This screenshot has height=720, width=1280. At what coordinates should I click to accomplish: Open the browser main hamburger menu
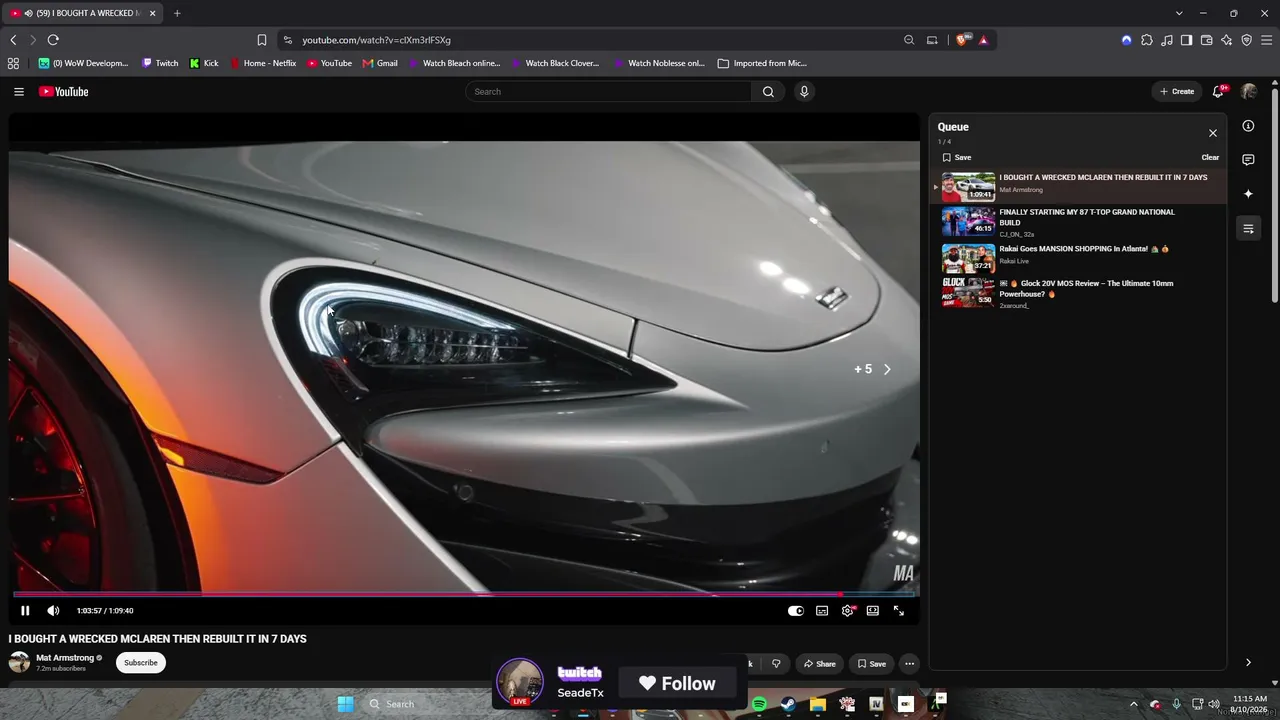point(1266,40)
